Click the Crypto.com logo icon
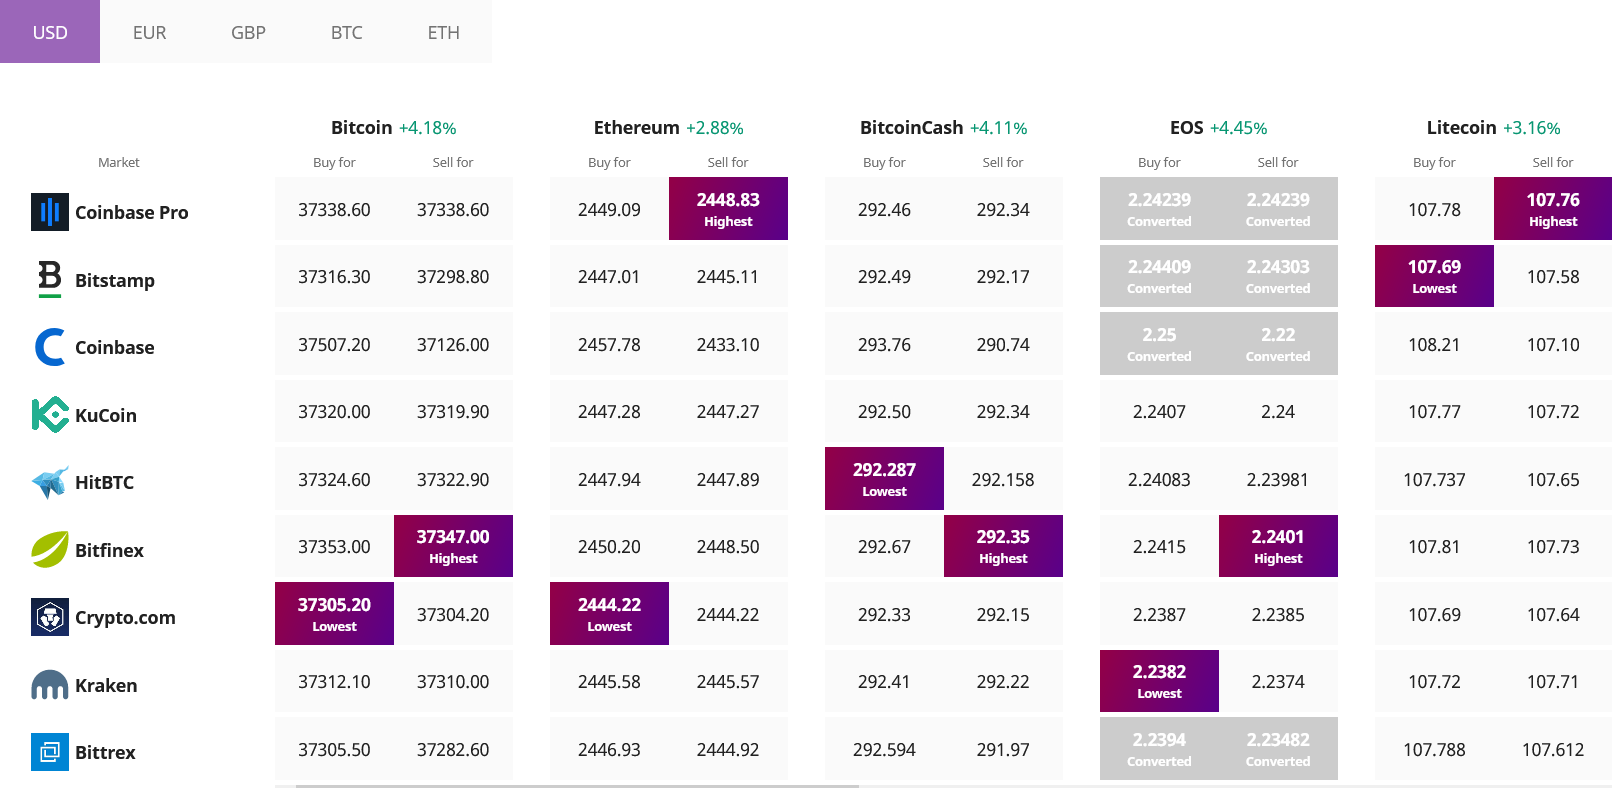This screenshot has height=788, width=1612. [50, 617]
